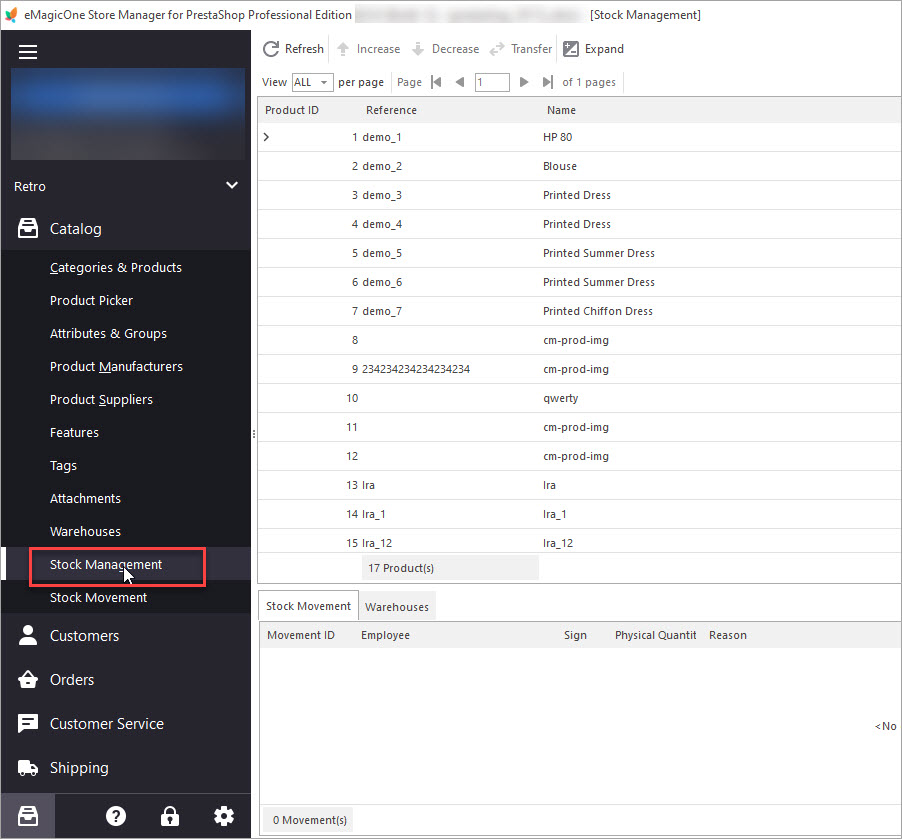Image resolution: width=902 pixels, height=839 pixels.
Task: Open Stock Movement sidebar menu item
Action: [x=98, y=597]
